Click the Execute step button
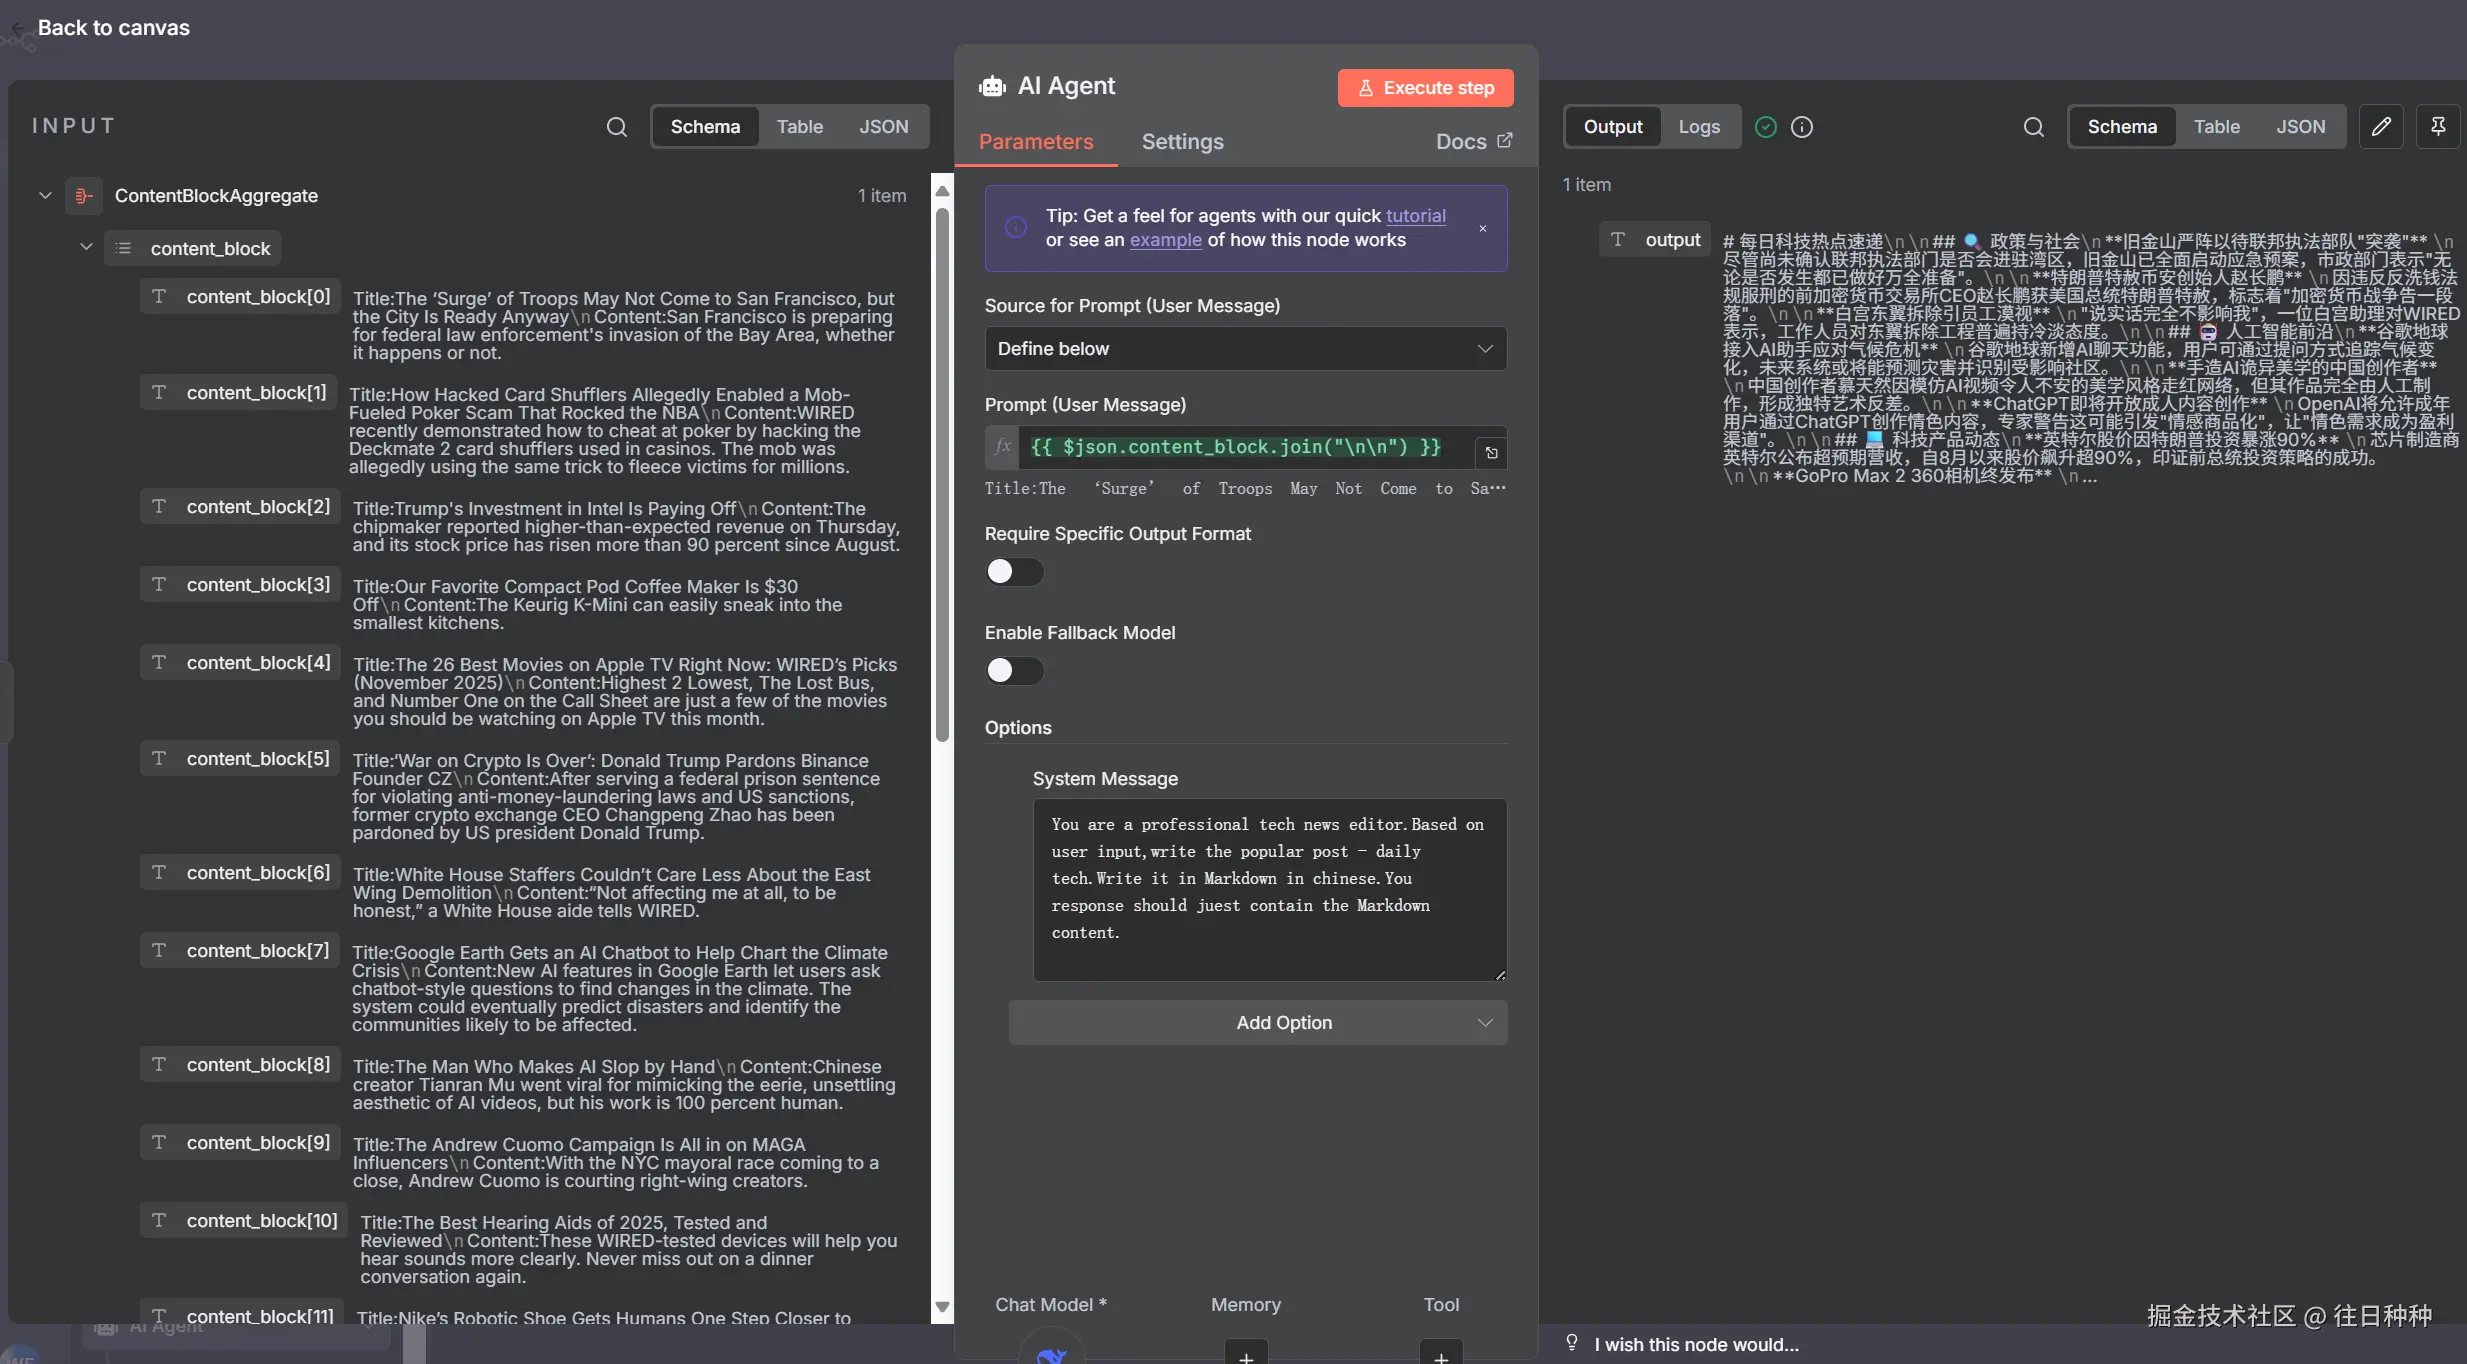Image resolution: width=2467 pixels, height=1364 pixels. 1425,88
